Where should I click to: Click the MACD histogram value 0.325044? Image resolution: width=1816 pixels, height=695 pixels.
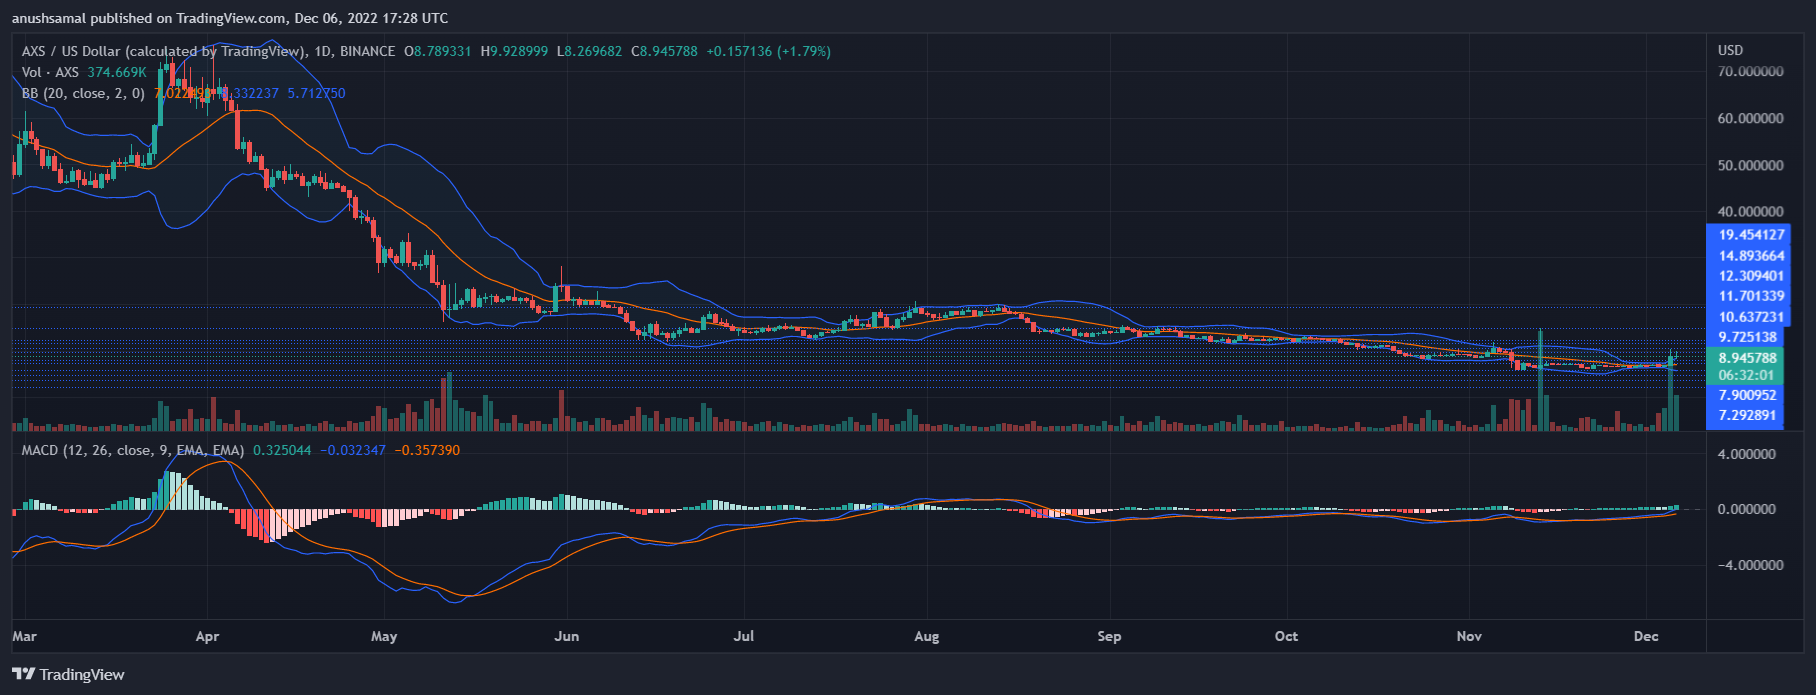pos(281,450)
